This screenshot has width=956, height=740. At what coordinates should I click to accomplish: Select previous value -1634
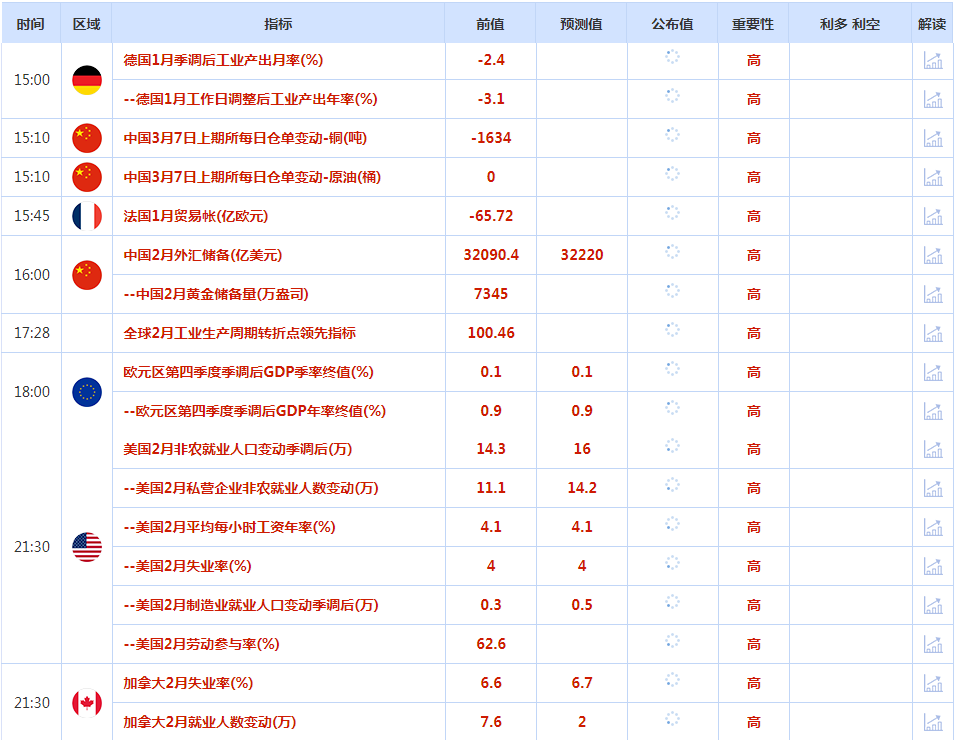(491, 138)
